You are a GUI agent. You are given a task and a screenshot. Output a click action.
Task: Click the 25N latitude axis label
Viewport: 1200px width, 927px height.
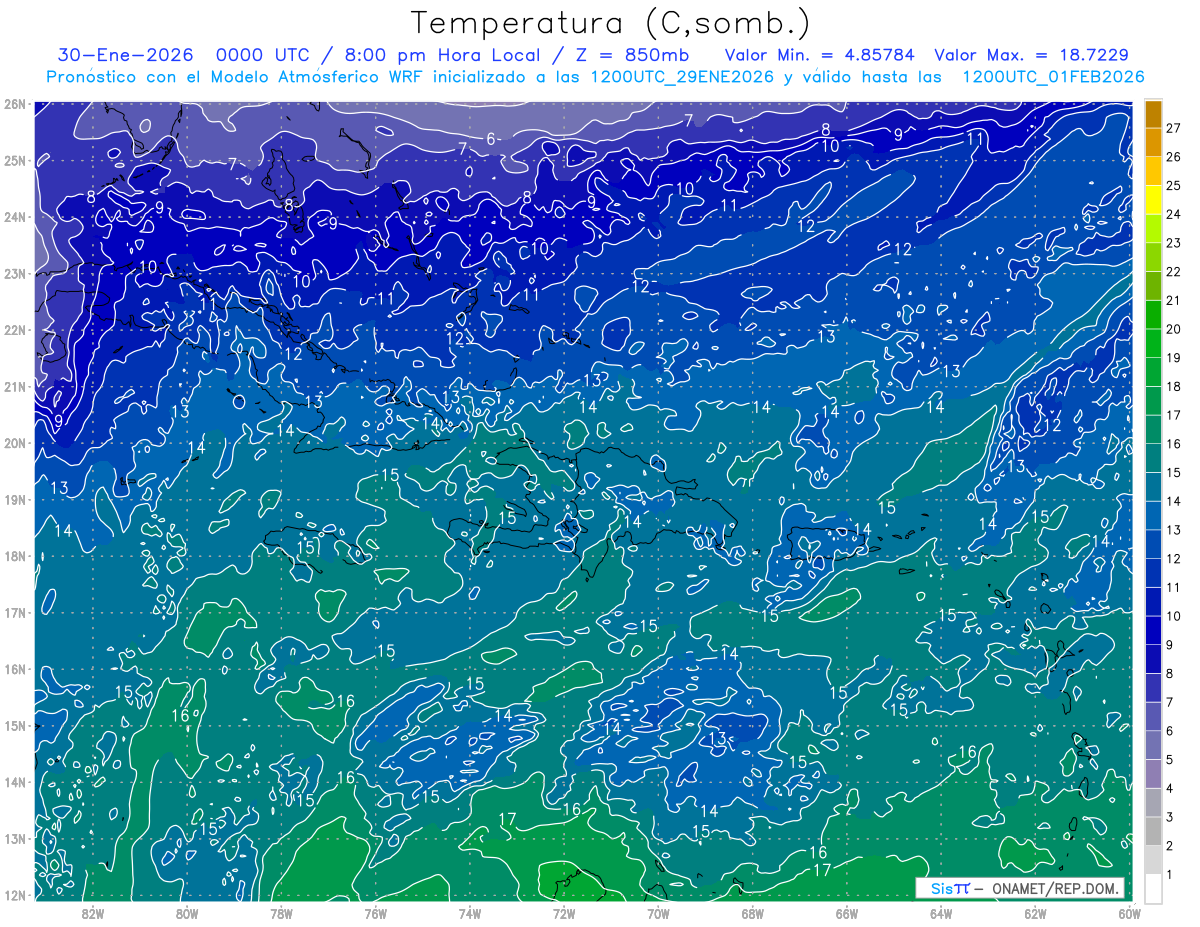click(x=14, y=161)
